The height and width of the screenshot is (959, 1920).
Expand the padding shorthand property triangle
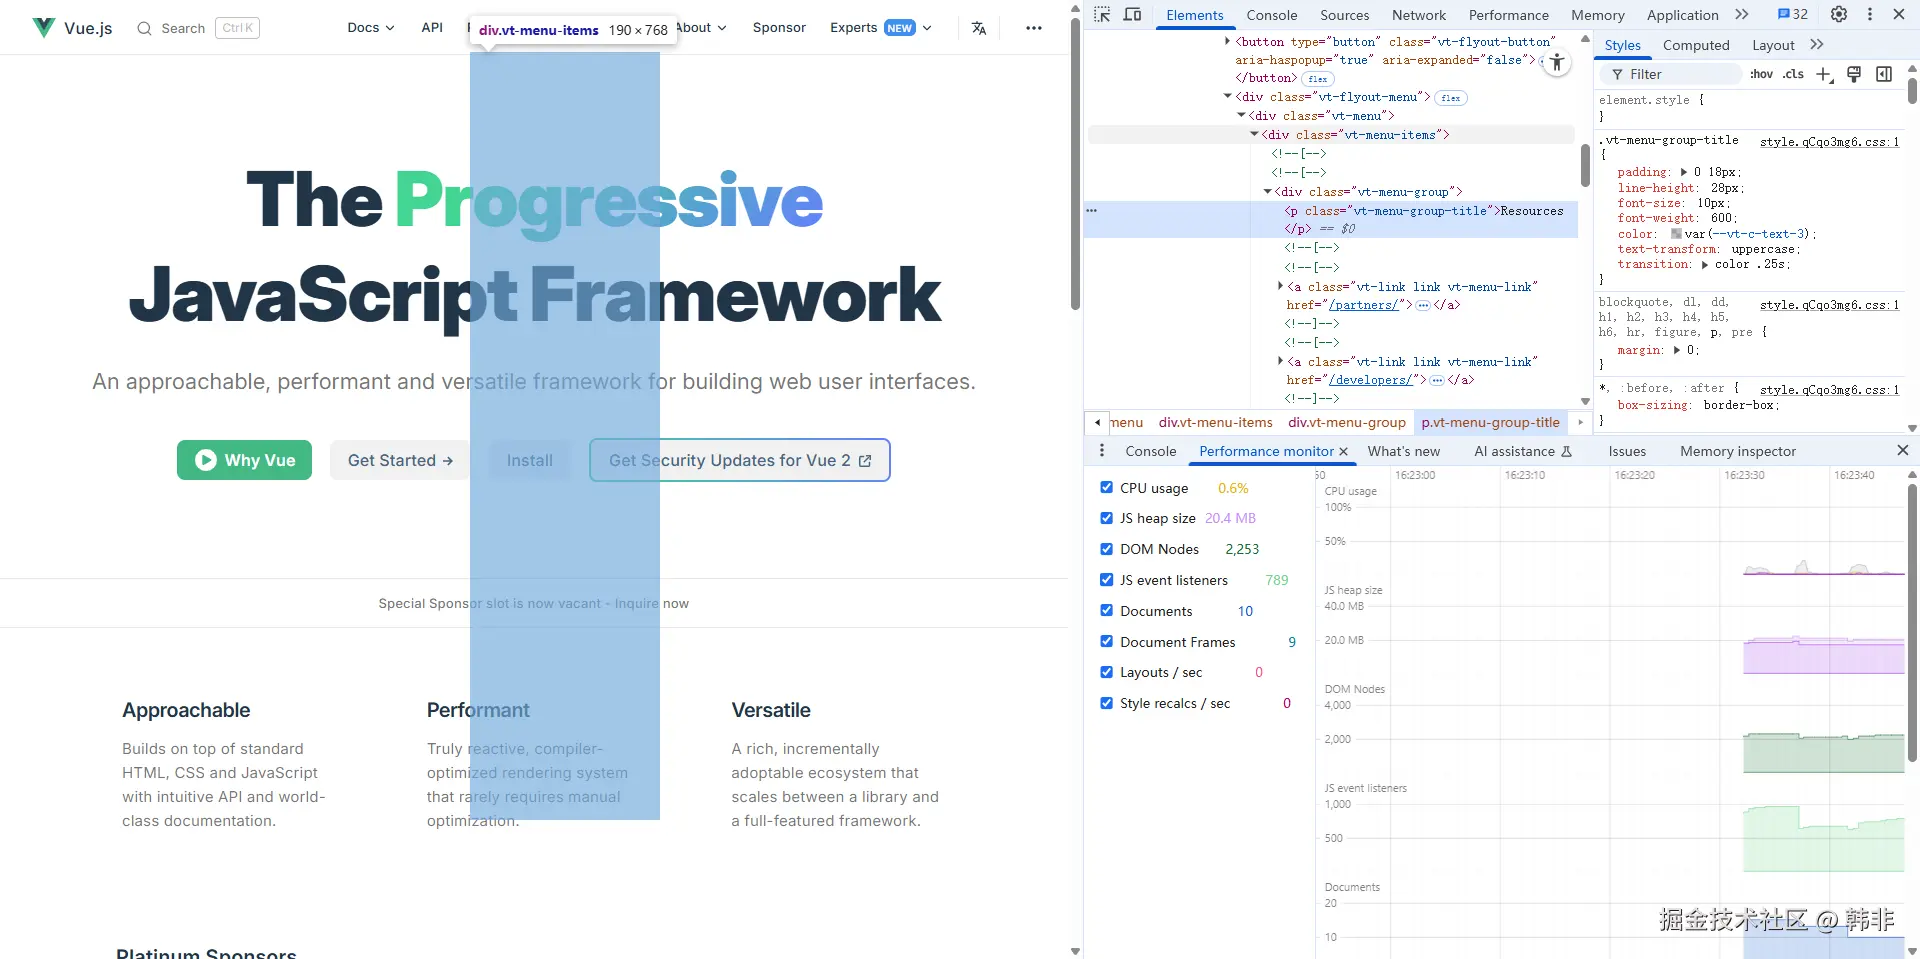coord(1684,172)
